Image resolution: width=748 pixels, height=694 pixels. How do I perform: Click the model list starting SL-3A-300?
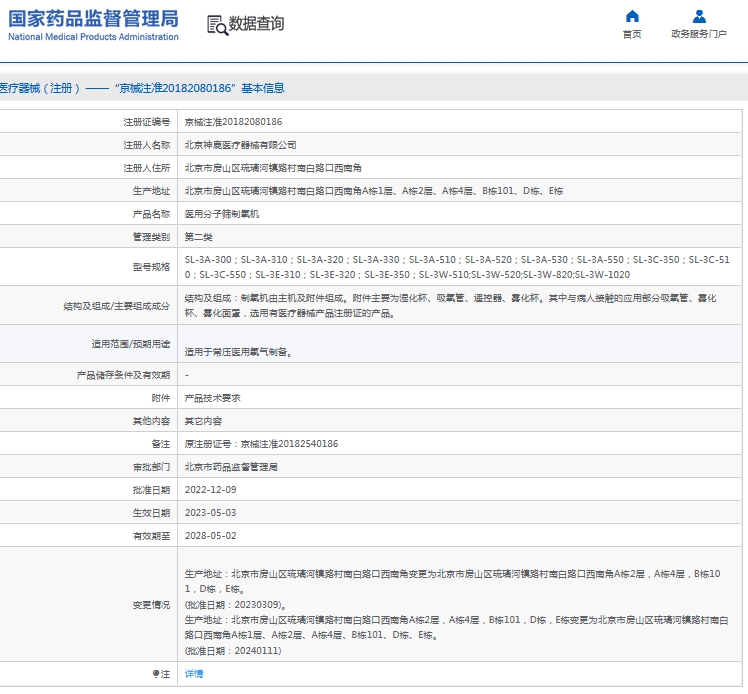click(457, 267)
